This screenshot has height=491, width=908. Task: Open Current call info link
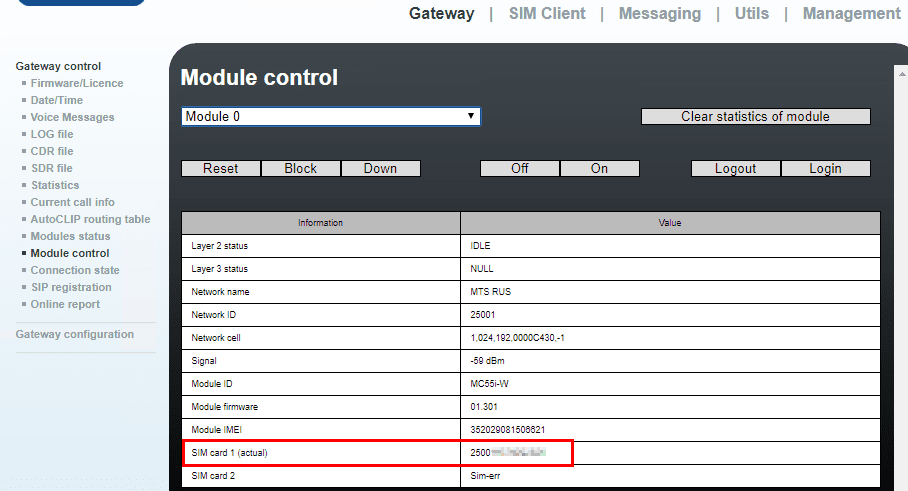click(72, 202)
